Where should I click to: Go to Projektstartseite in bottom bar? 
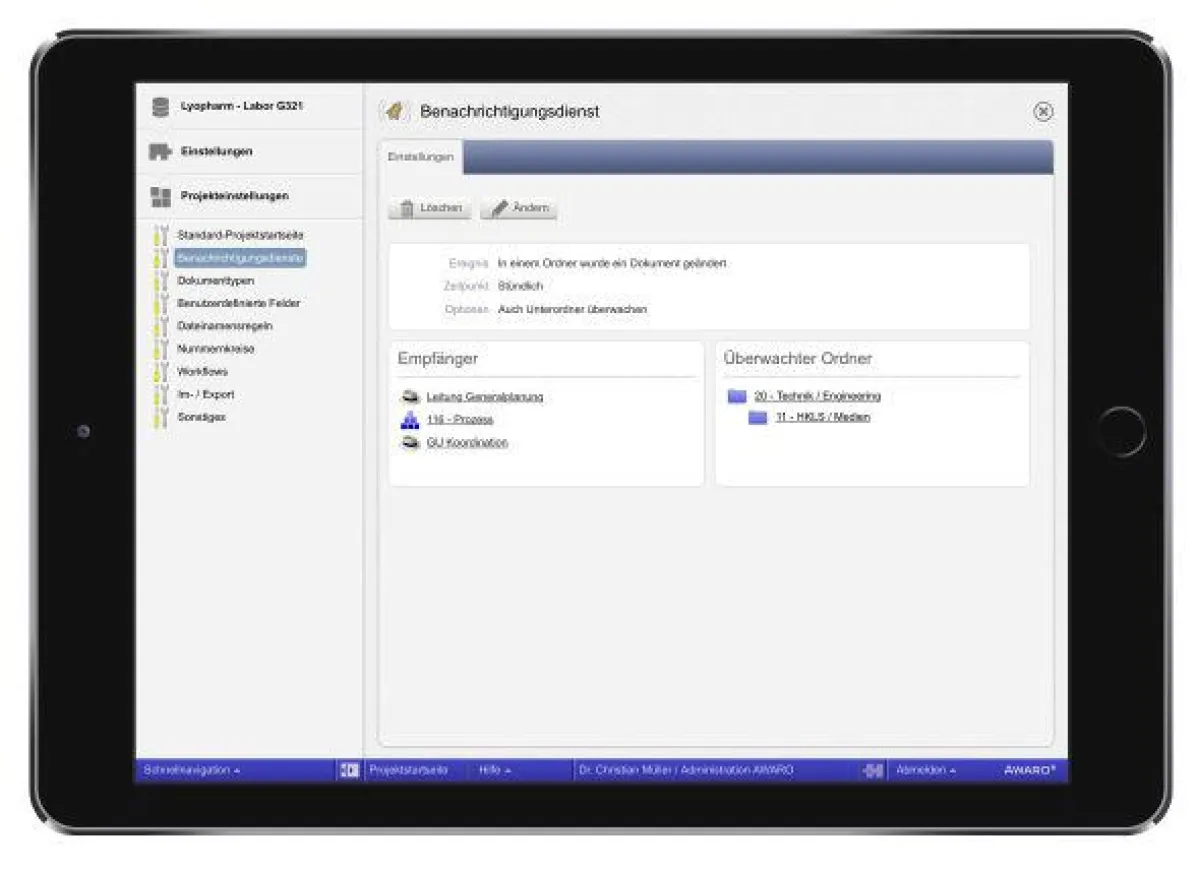pyautogui.click(x=408, y=771)
